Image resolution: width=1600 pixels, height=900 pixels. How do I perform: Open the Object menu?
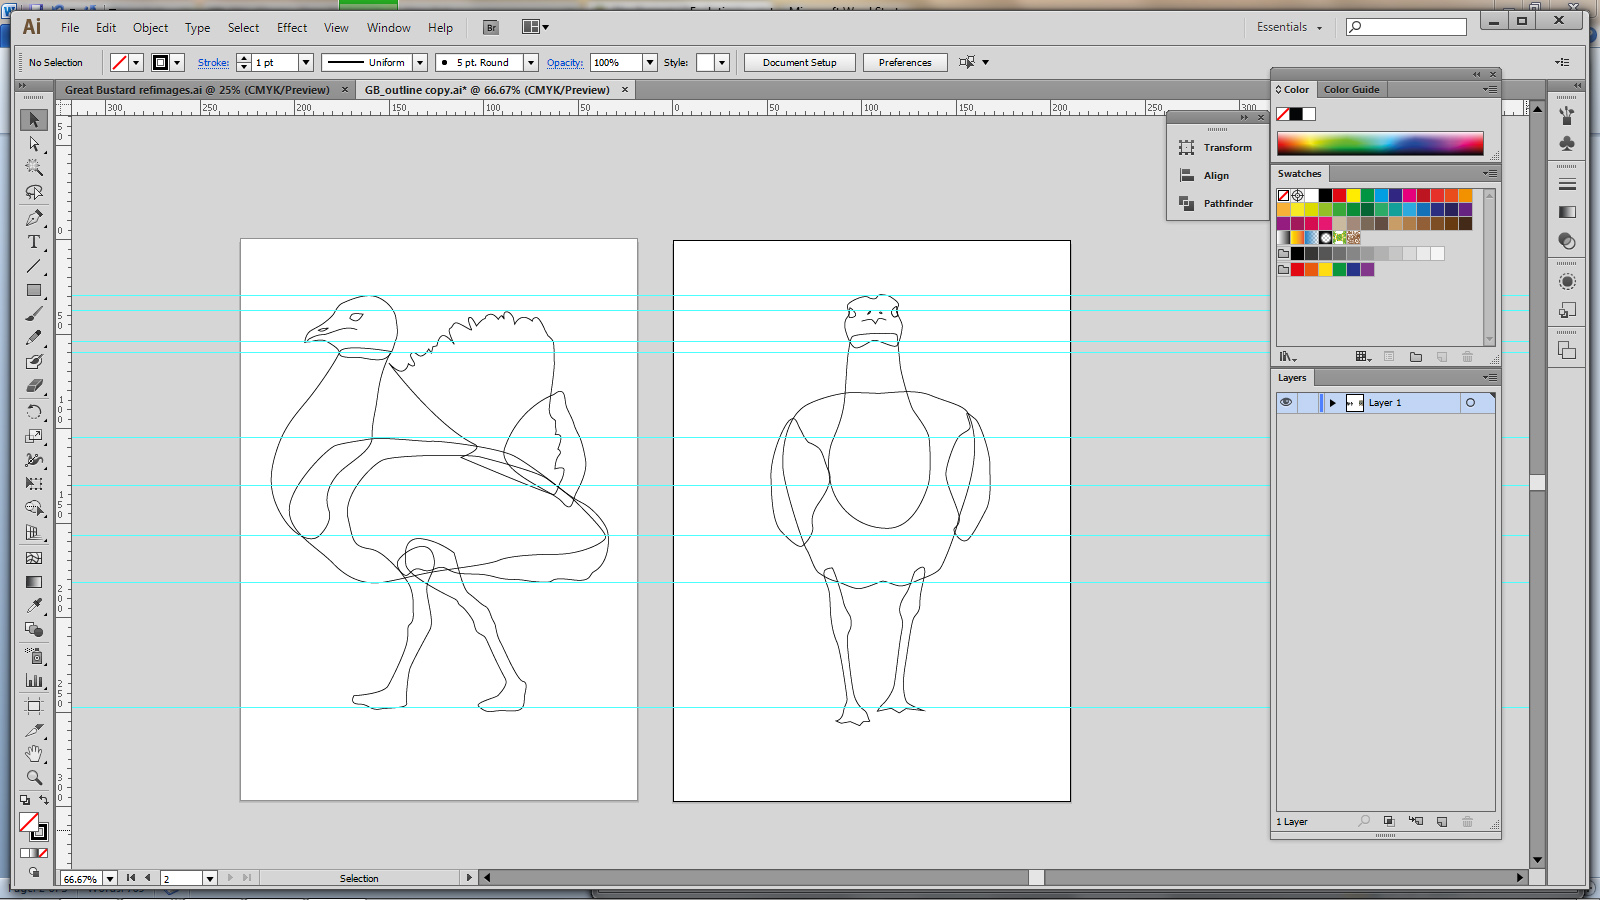(150, 28)
